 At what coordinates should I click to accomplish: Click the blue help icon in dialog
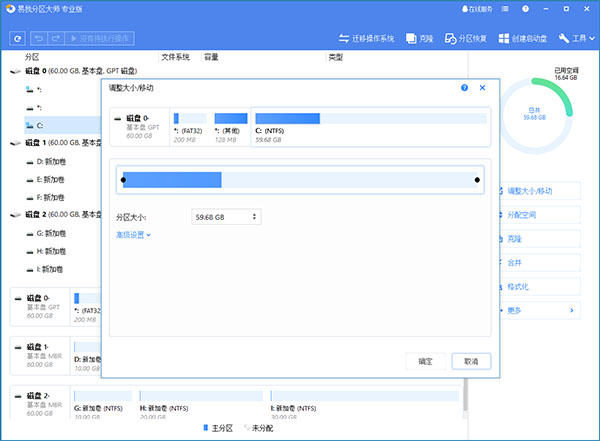464,88
